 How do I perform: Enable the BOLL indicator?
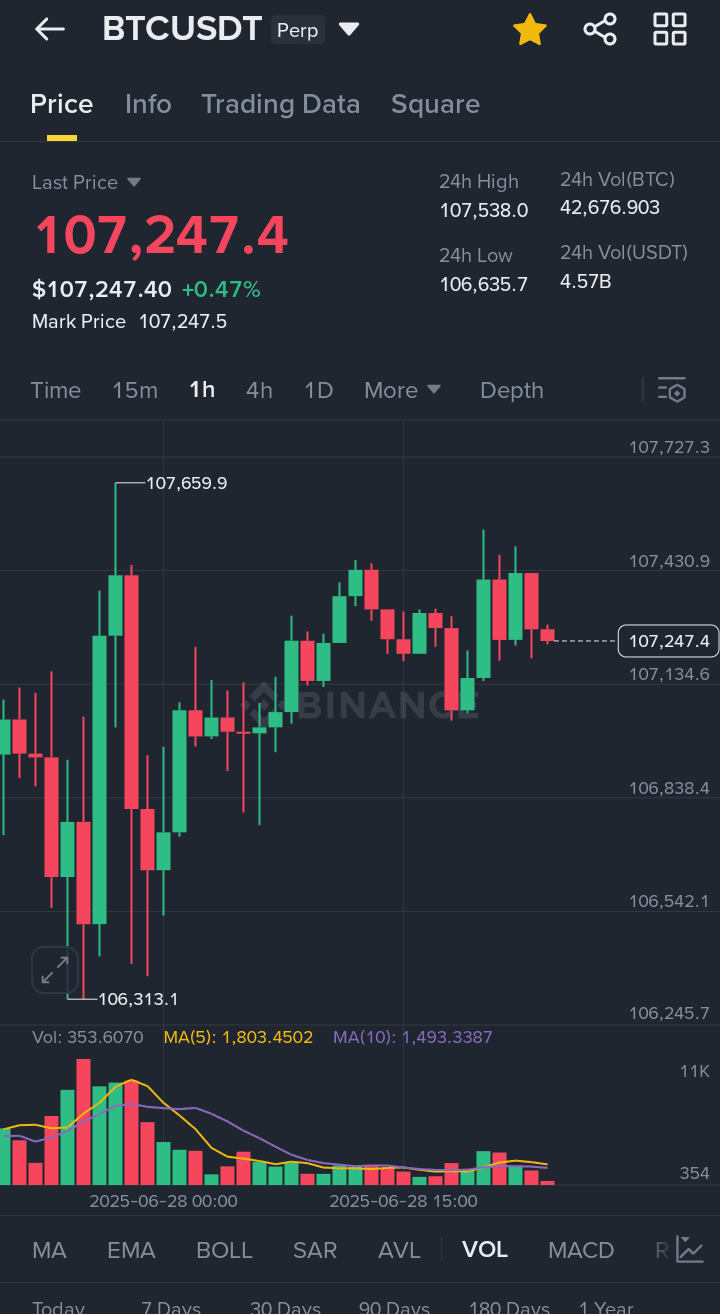click(224, 1250)
